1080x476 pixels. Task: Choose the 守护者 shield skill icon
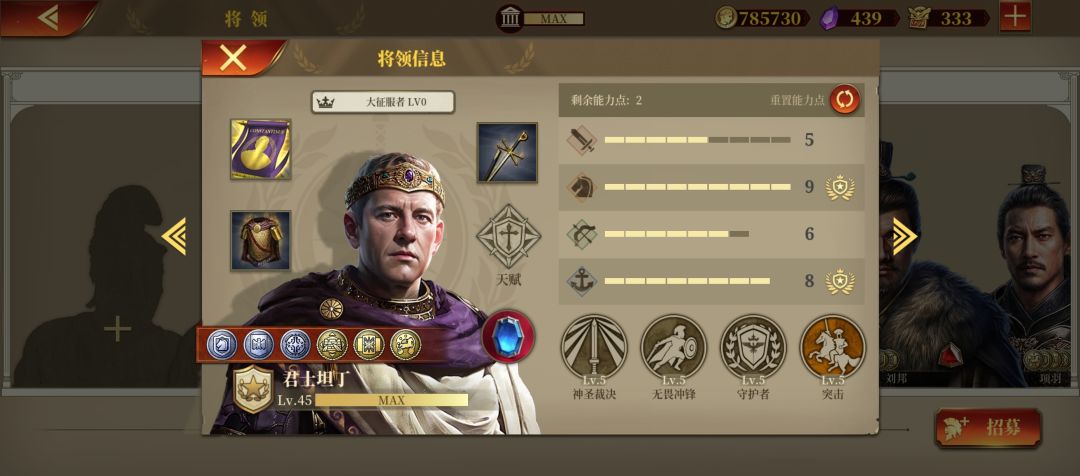pos(753,347)
